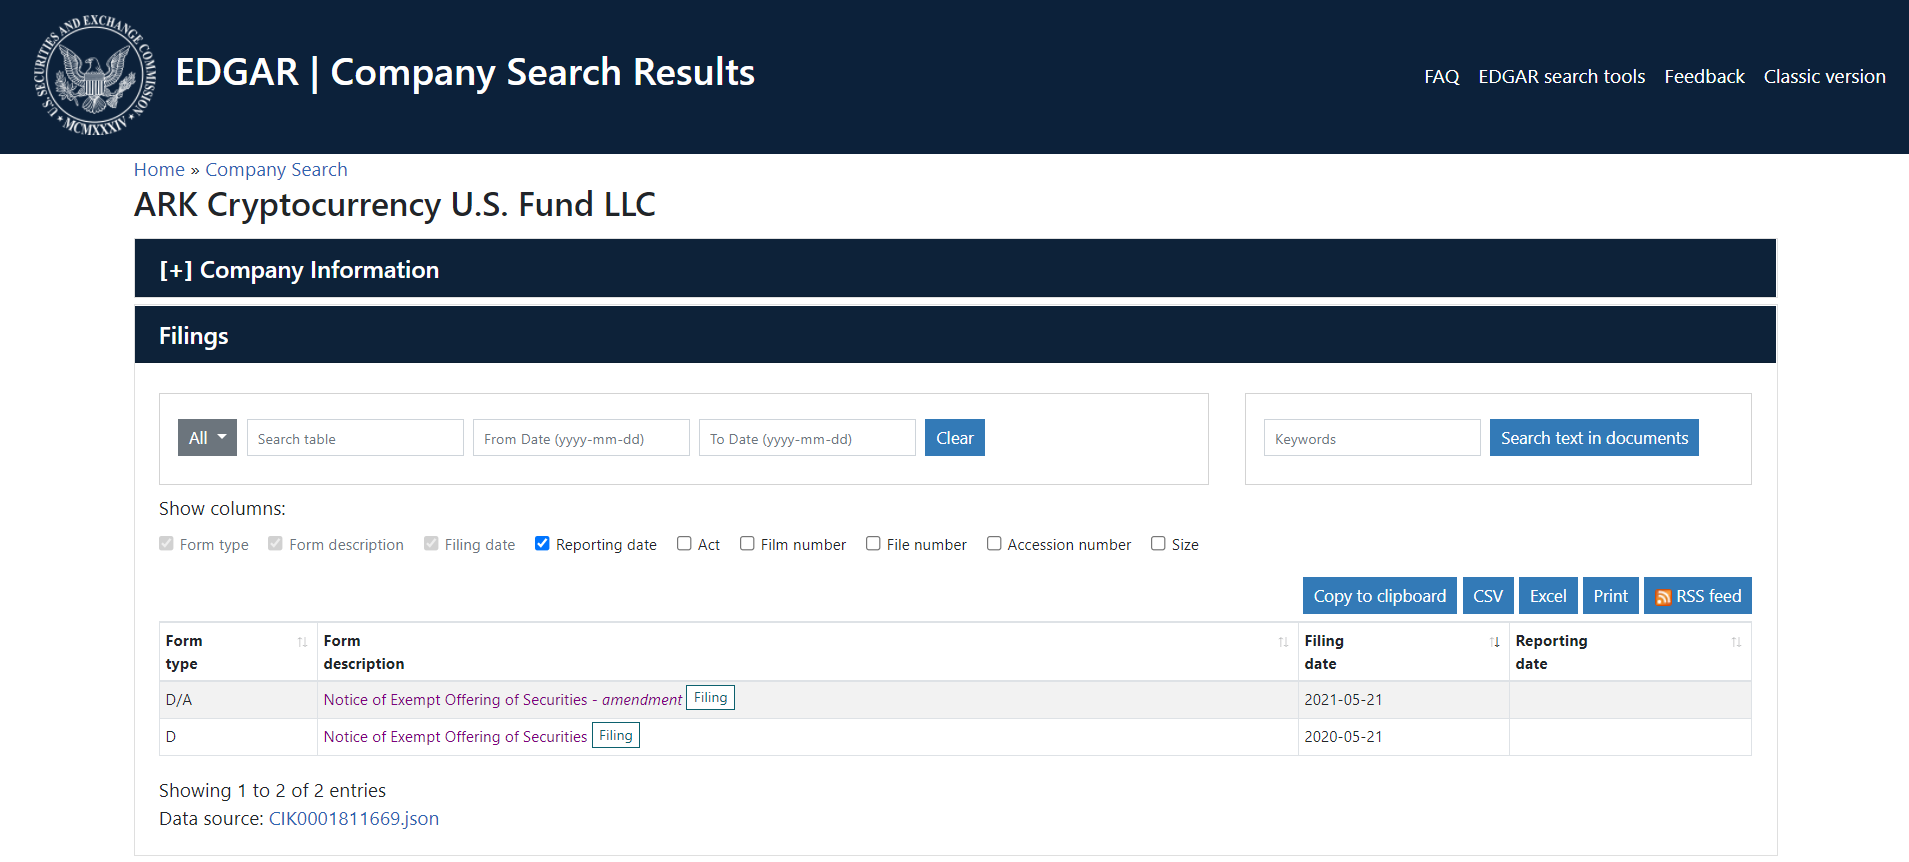Screen dimensions: 1909x862
Task: Go to Home breadcrumb
Action: 159,170
